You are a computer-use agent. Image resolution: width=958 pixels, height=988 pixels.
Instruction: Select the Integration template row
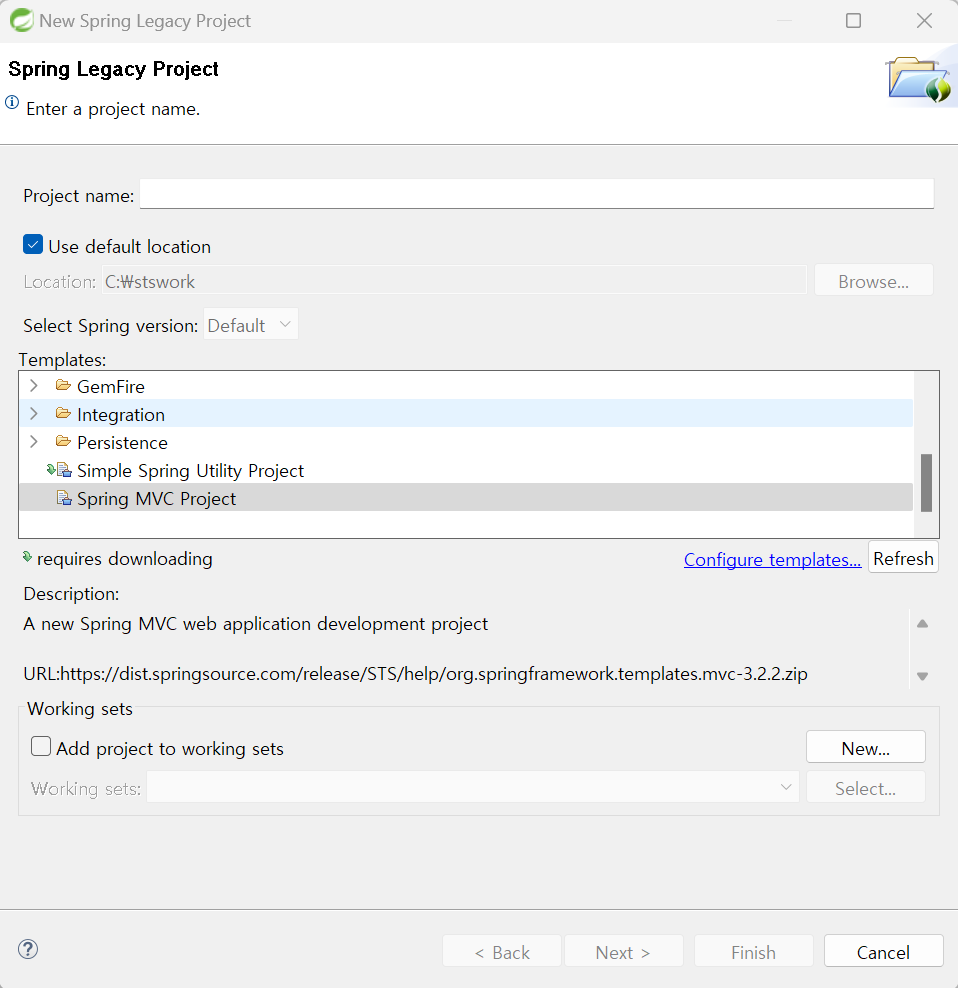click(466, 413)
